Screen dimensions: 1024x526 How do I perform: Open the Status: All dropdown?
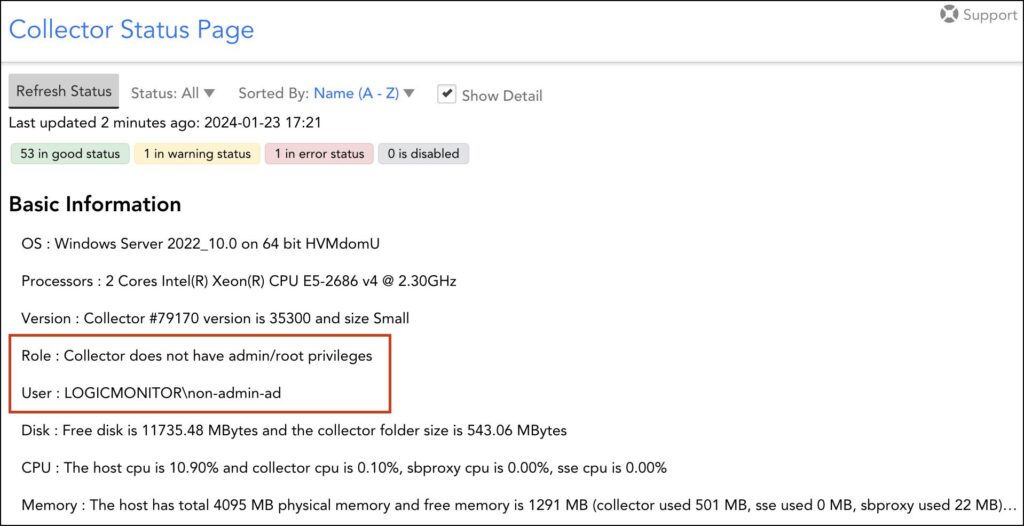click(x=173, y=93)
